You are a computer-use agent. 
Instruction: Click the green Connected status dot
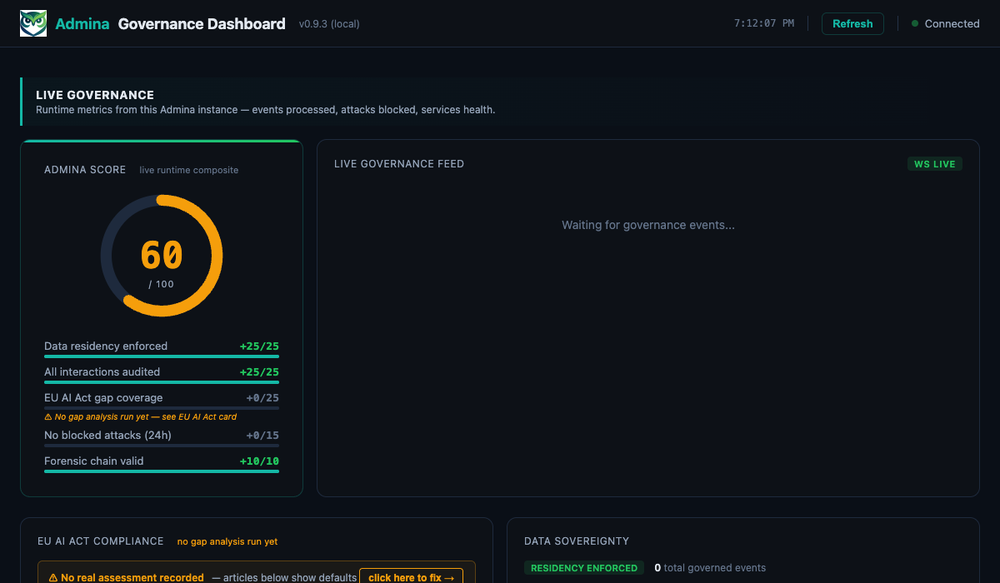click(915, 24)
